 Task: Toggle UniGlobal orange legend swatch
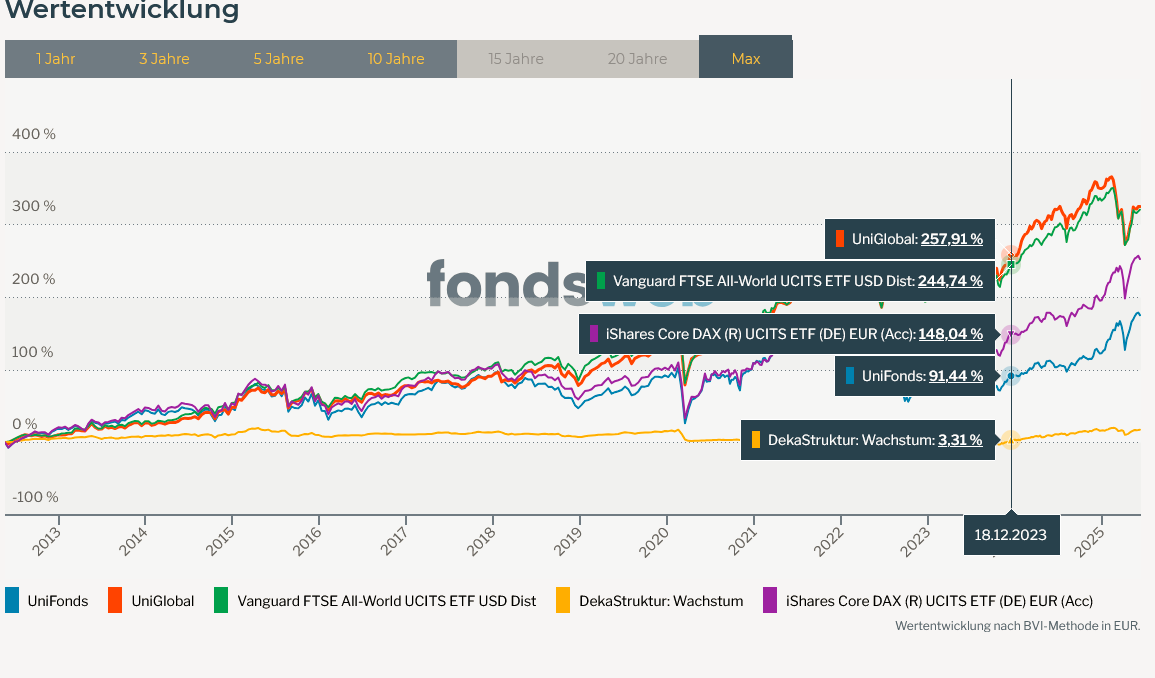115,600
